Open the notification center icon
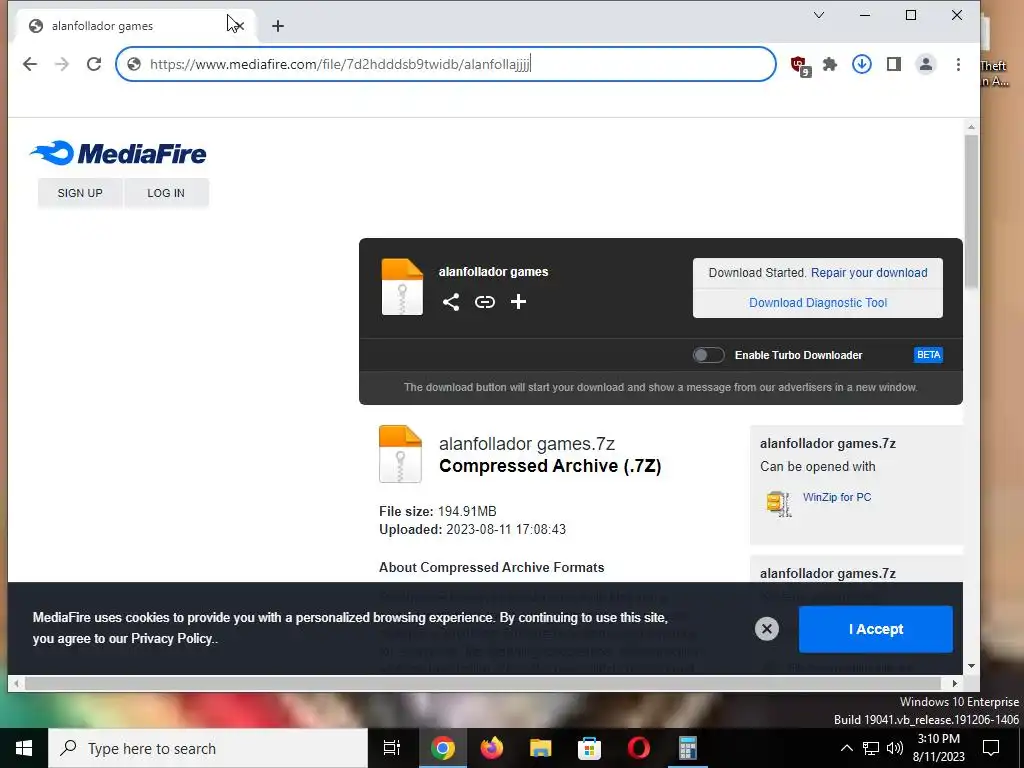The height and width of the screenshot is (768, 1024). click(991, 748)
